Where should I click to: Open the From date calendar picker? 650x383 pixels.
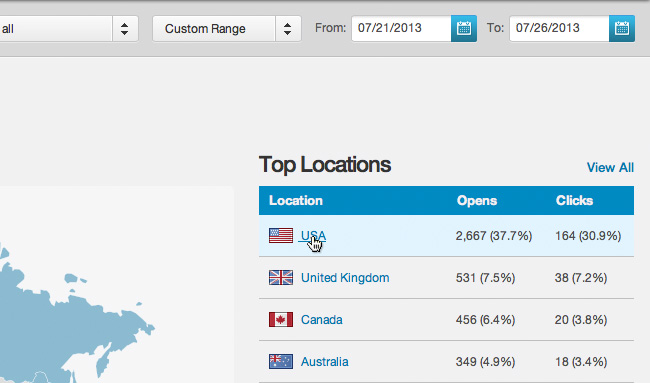[x=464, y=29]
